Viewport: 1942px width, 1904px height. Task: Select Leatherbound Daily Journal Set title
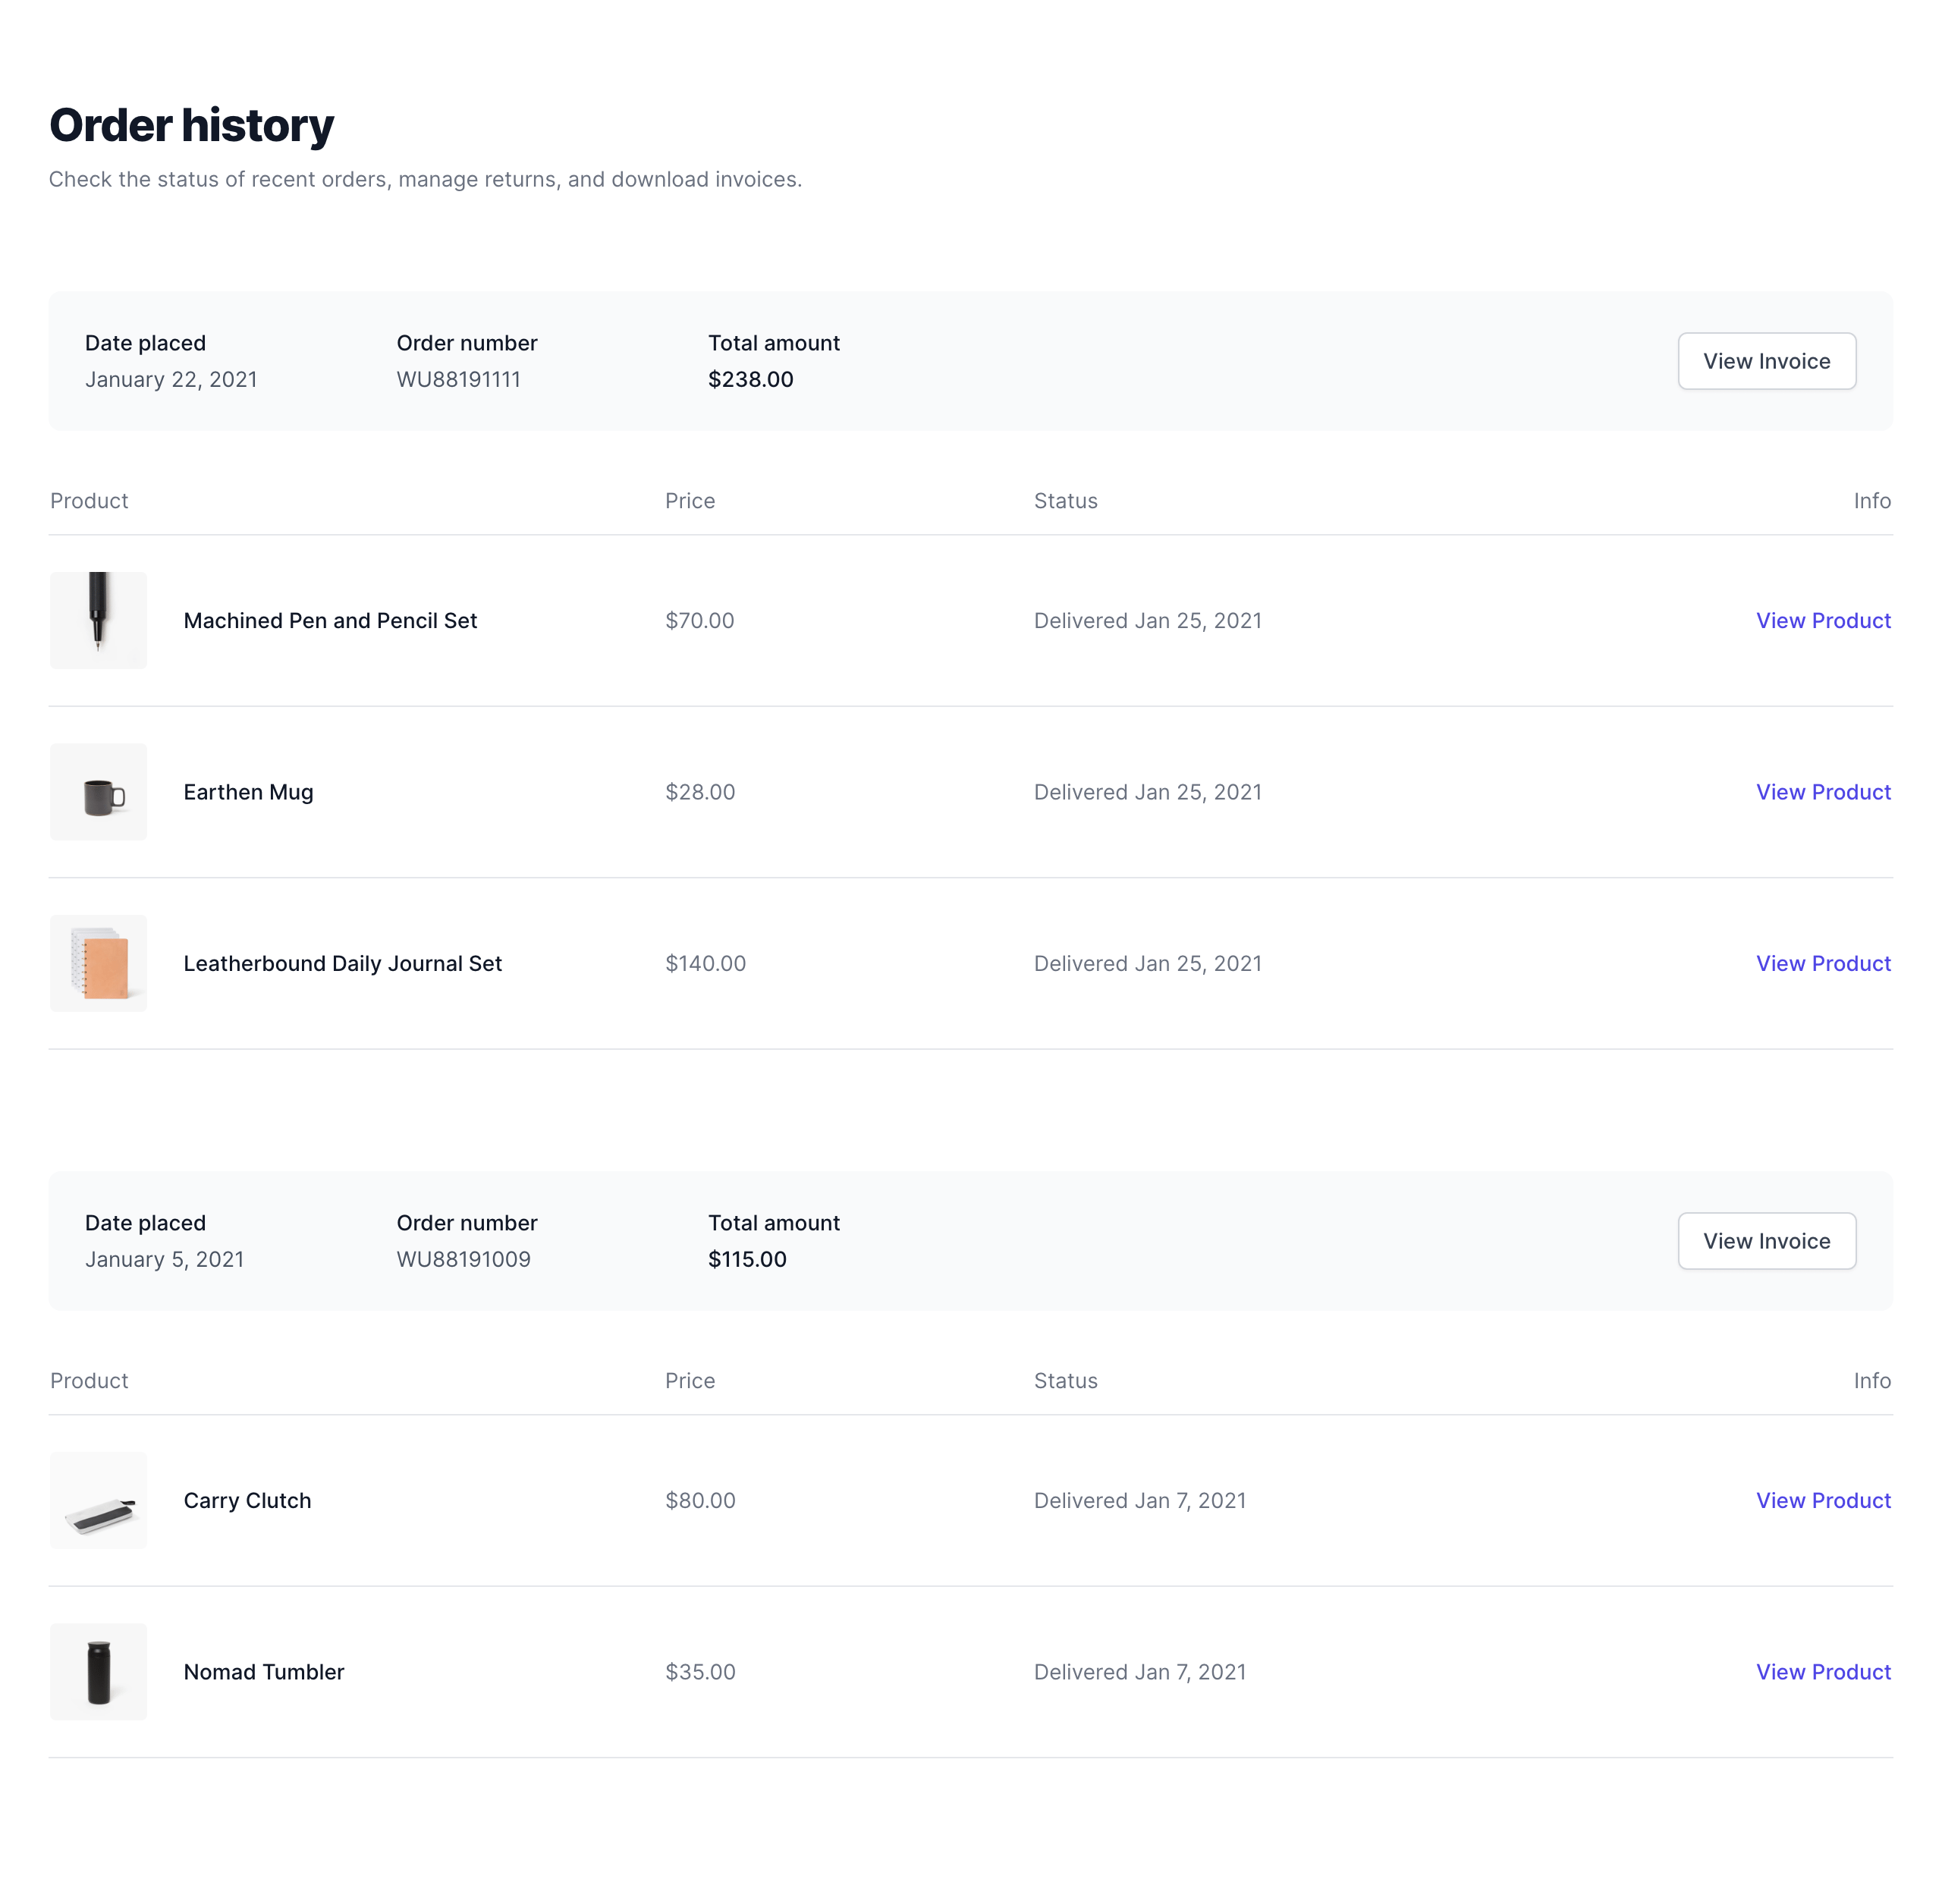coord(342,964)
